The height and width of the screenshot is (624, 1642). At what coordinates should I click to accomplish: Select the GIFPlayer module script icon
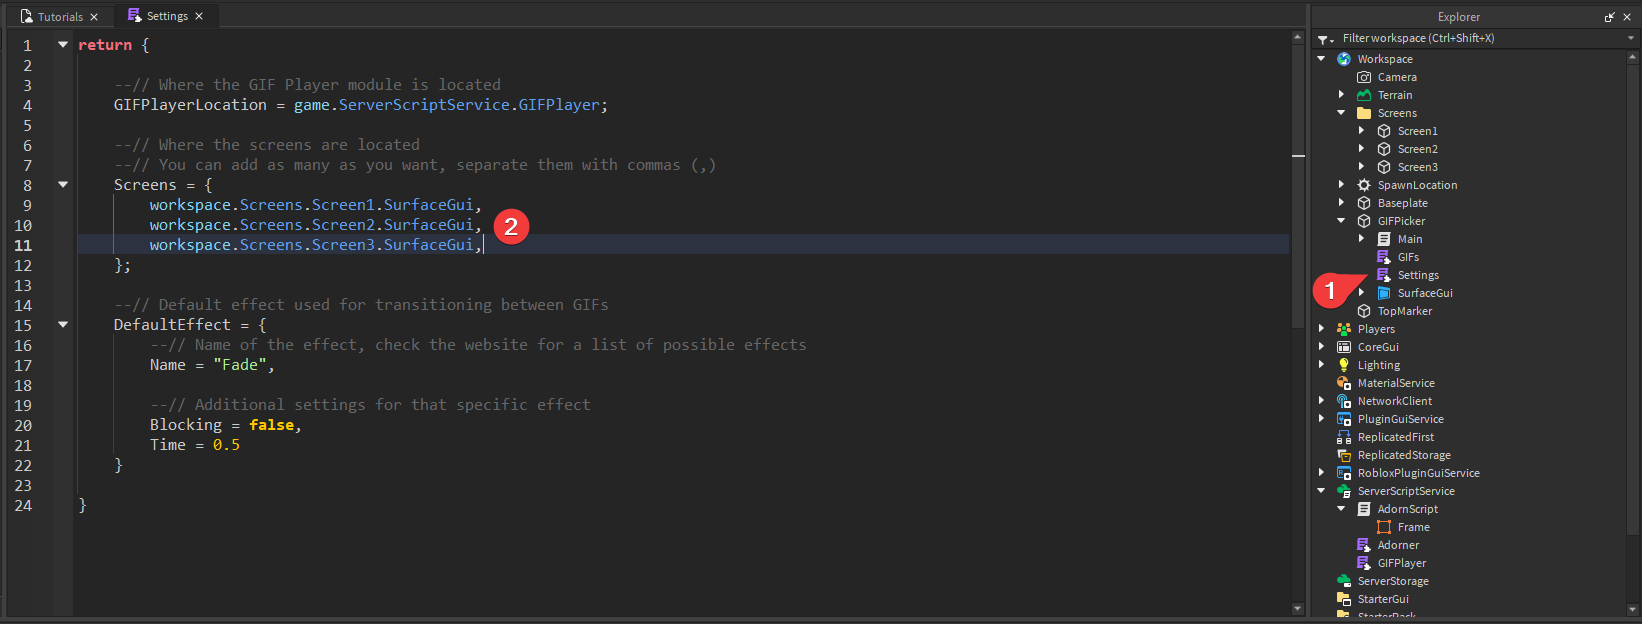[1364, 563]
